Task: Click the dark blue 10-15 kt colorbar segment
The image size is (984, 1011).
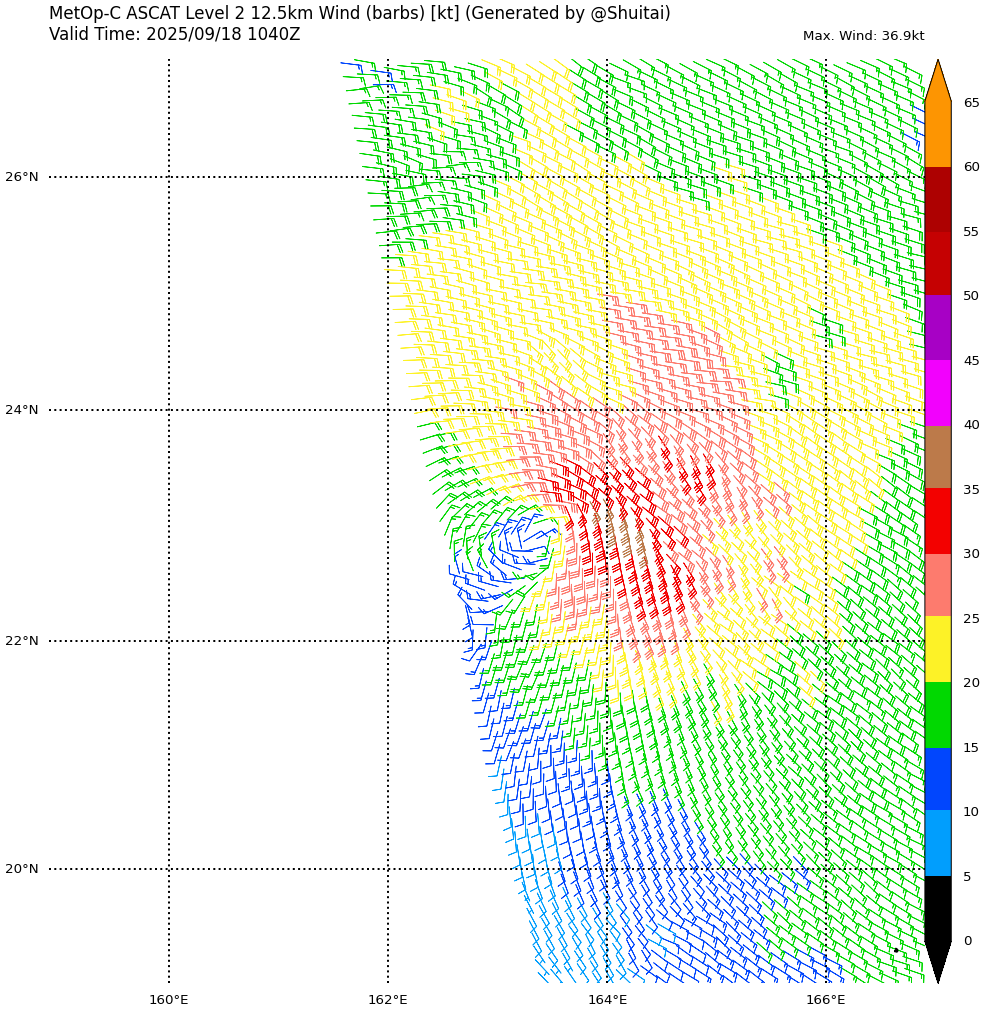Action: tap(938, 779)
